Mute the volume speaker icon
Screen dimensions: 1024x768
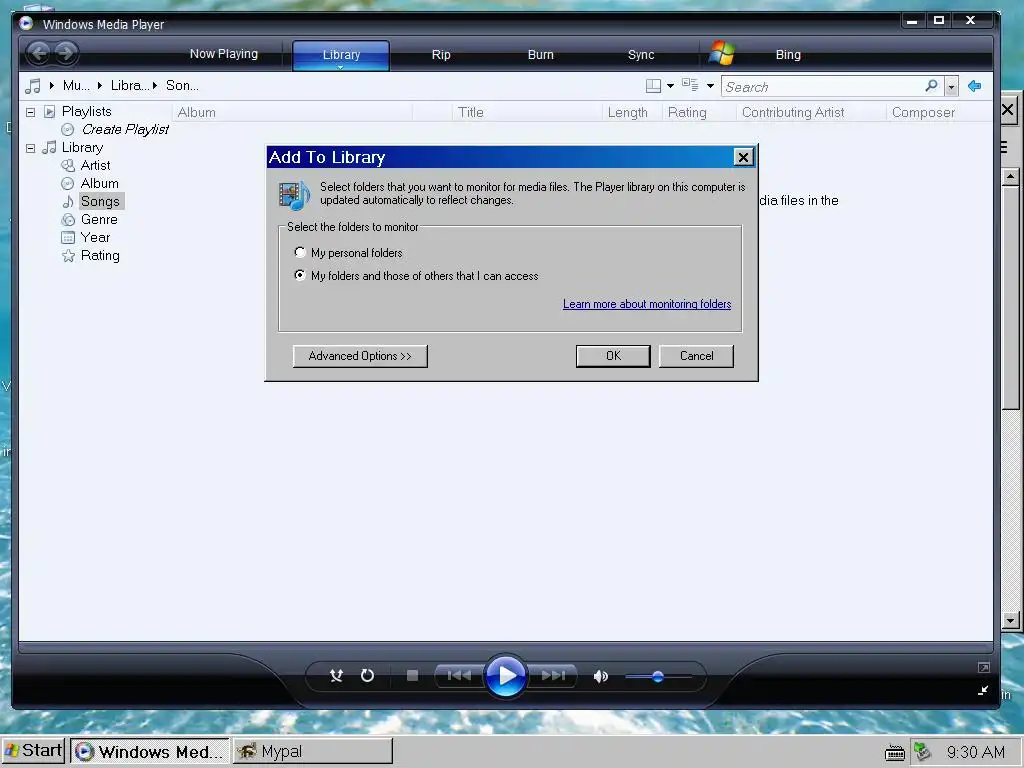601,676
